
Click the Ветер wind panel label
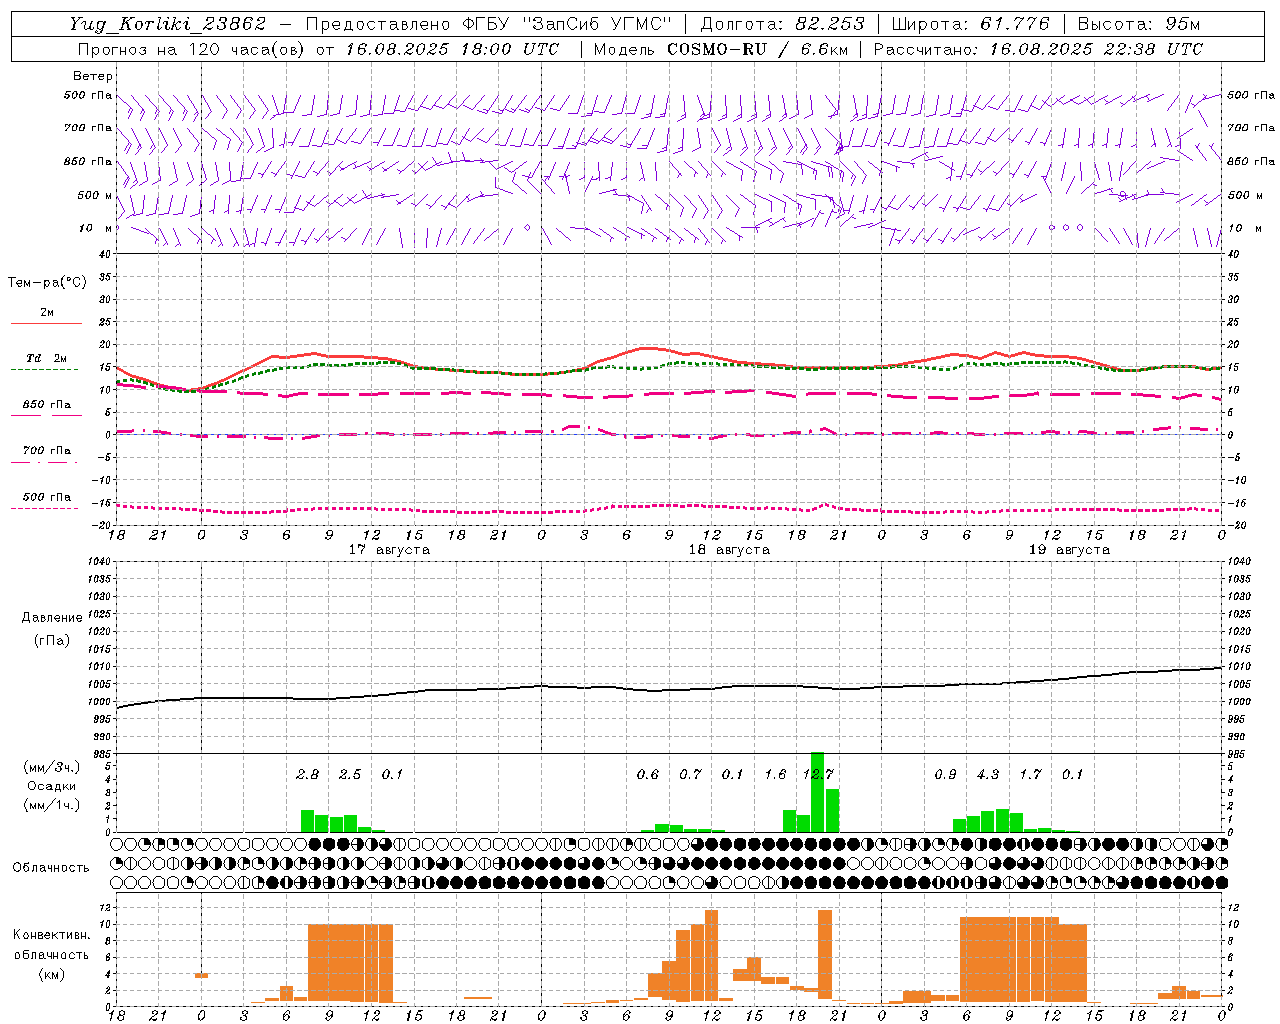coord(93,76)
